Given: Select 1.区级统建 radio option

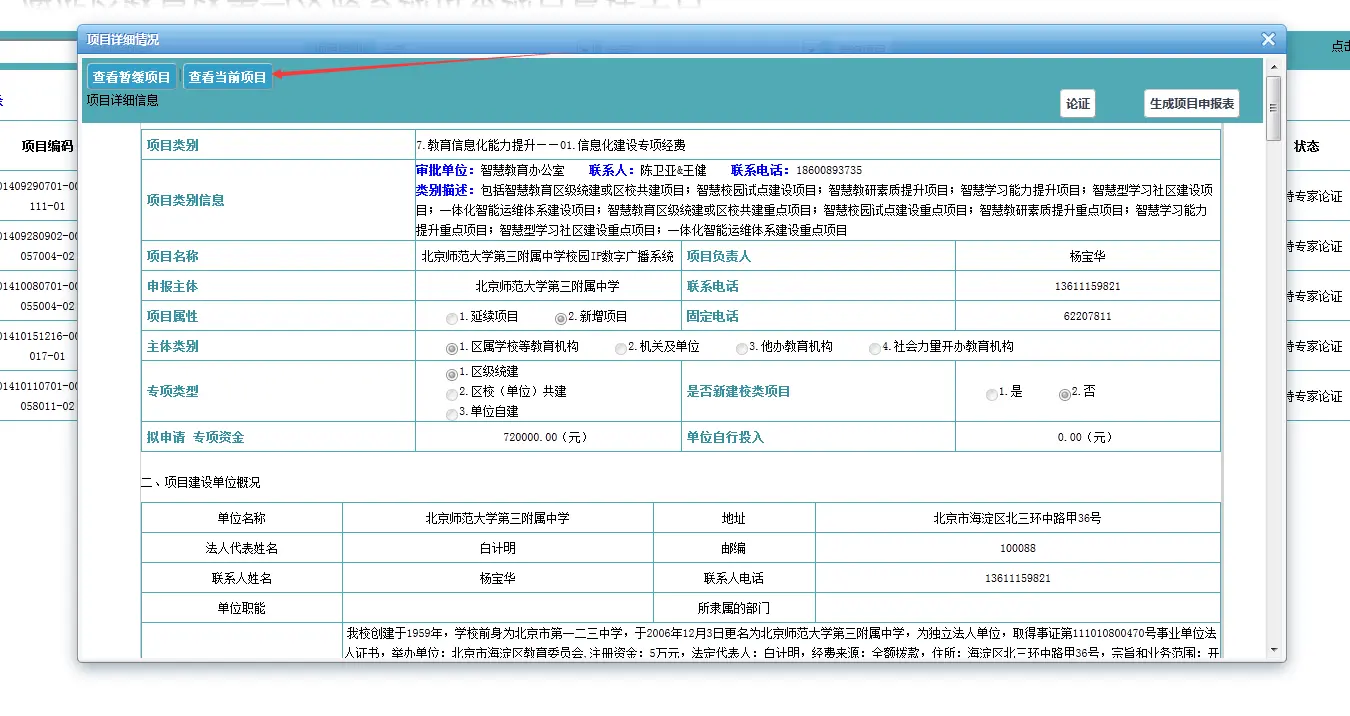Looking at the screenshot, I should coord(452,373).
